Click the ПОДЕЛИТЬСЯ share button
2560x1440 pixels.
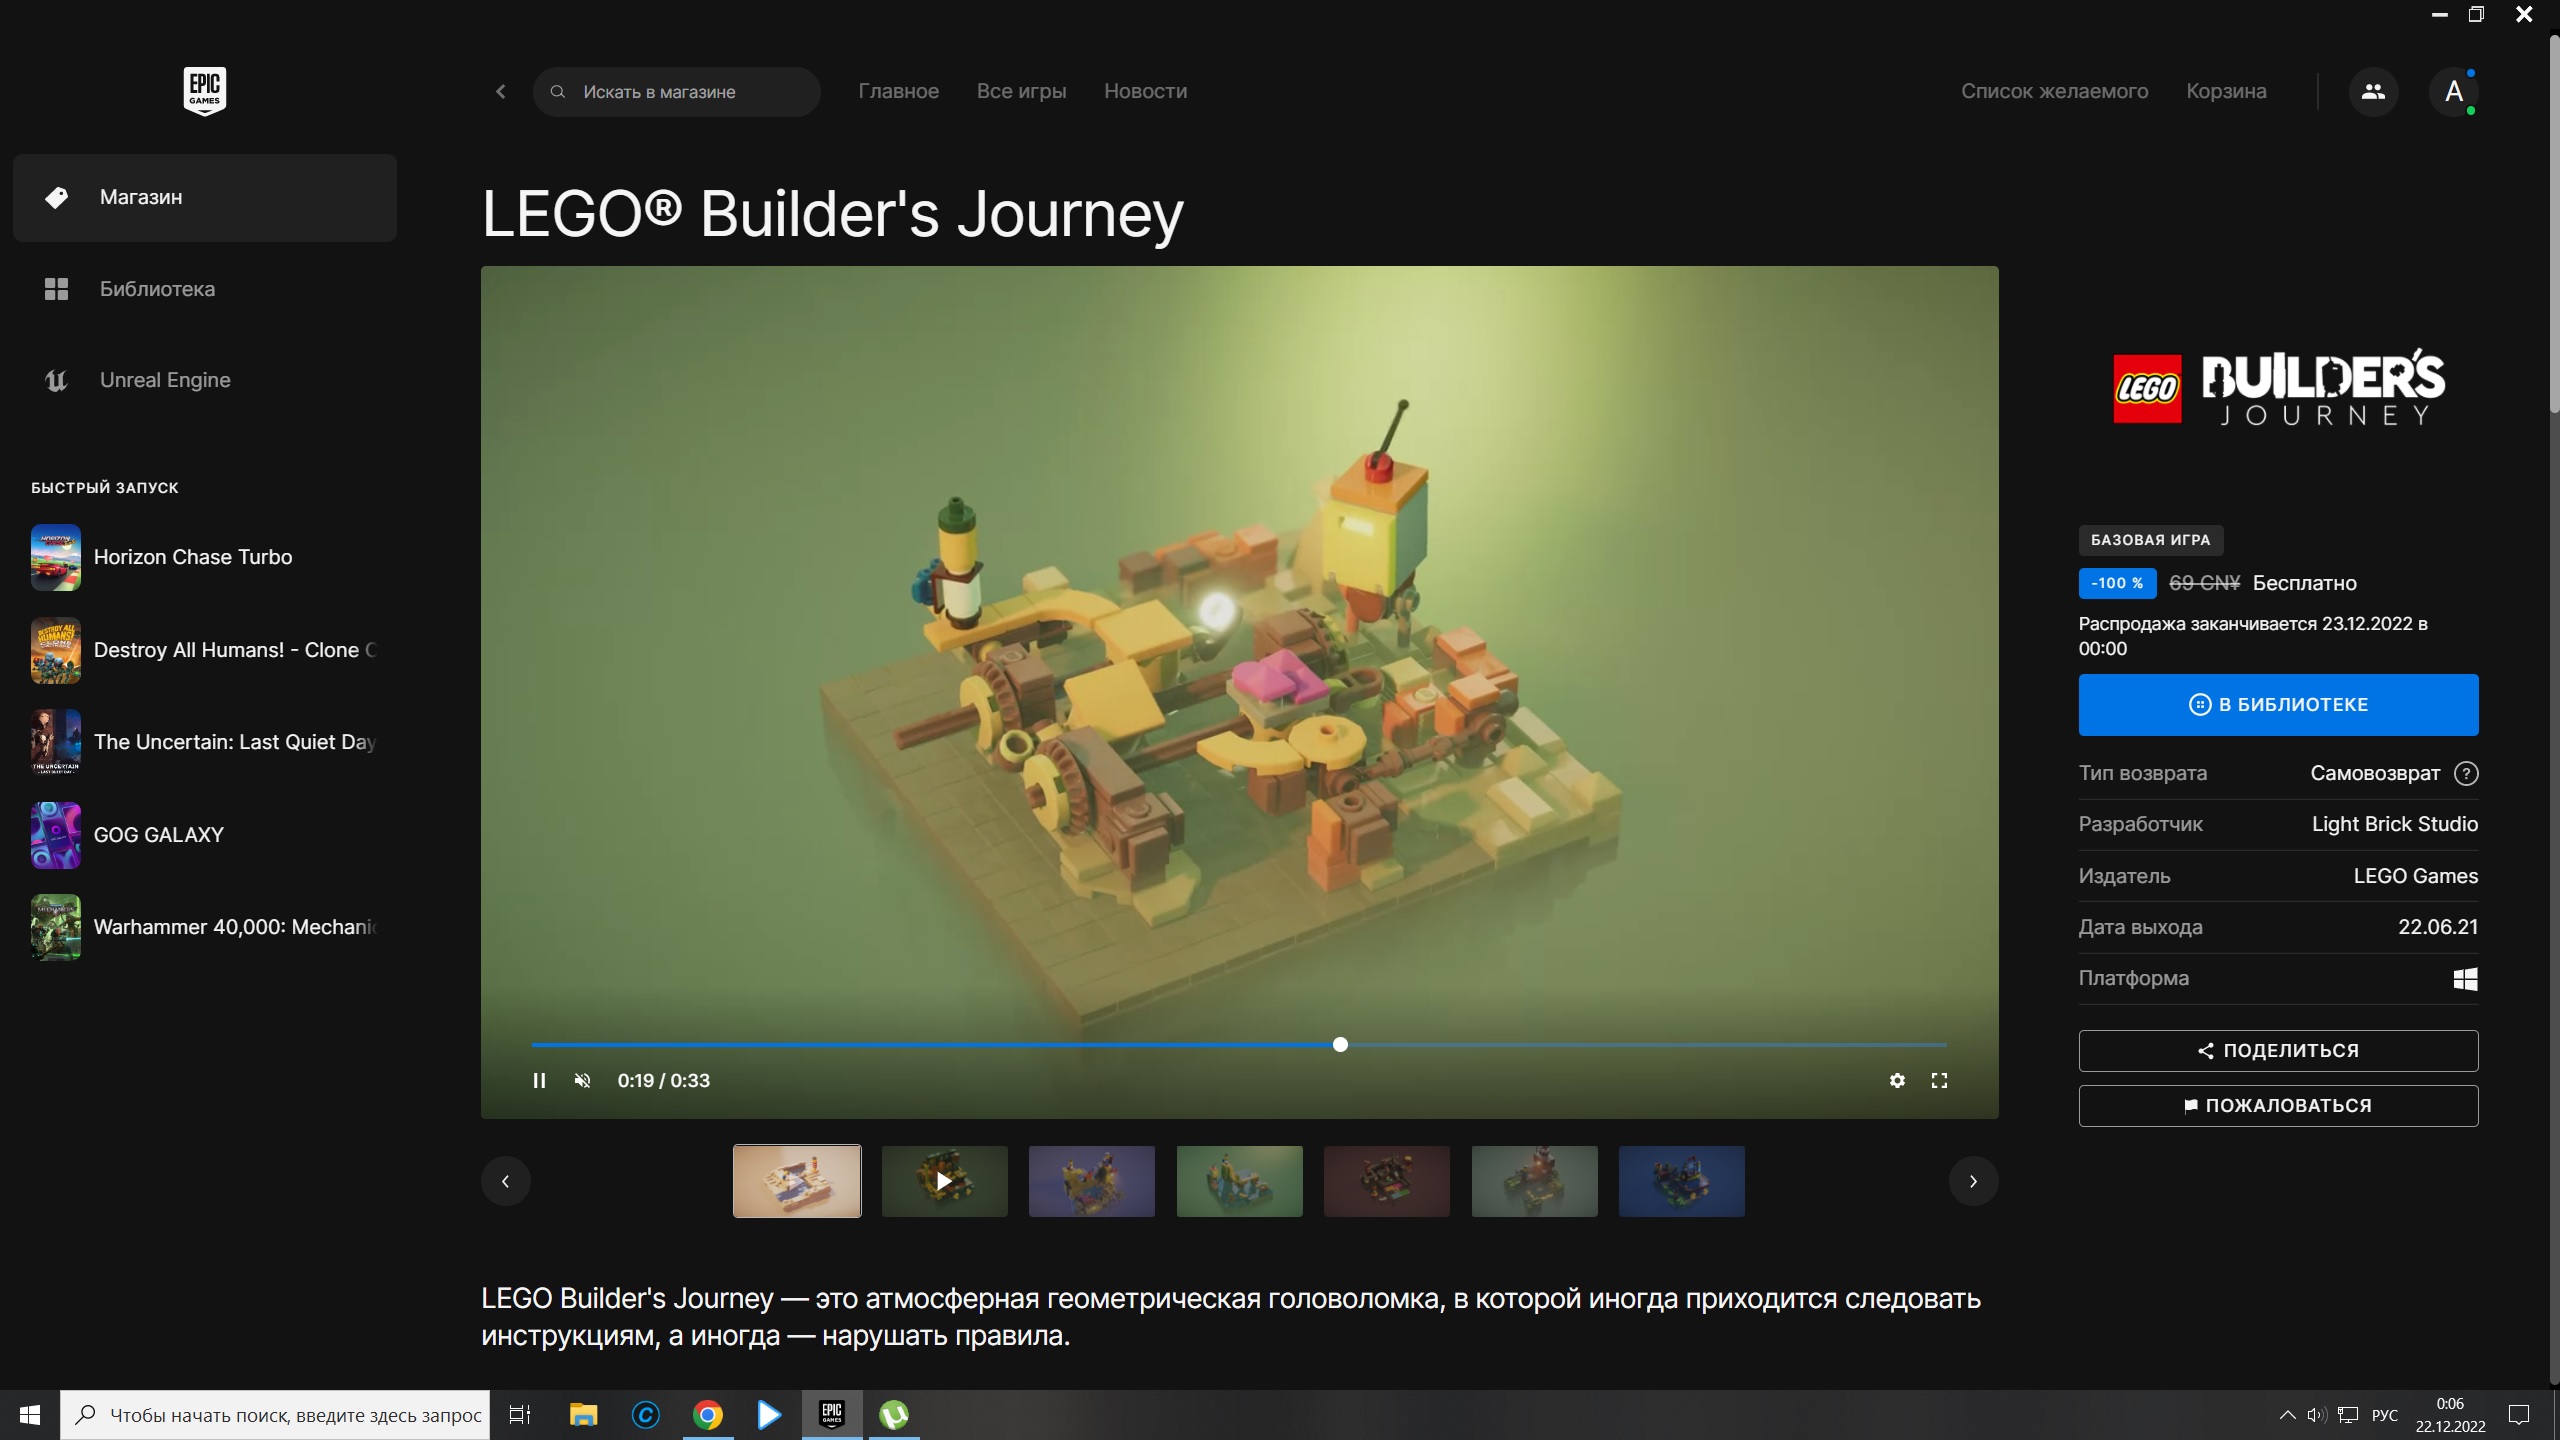[x=2278, y=1050]
